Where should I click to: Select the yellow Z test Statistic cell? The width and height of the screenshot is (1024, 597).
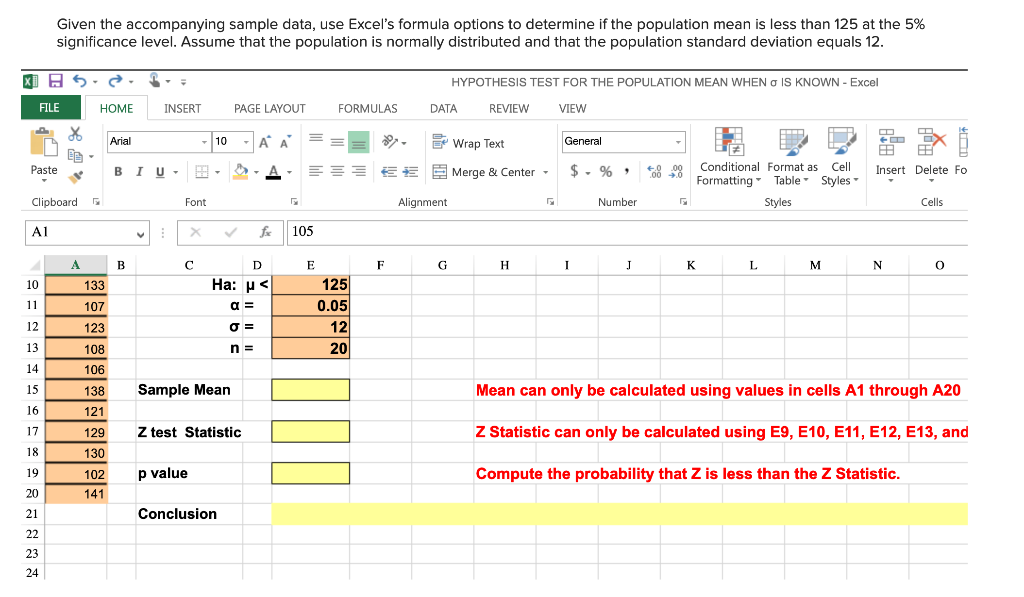click(x=310, y=432)
